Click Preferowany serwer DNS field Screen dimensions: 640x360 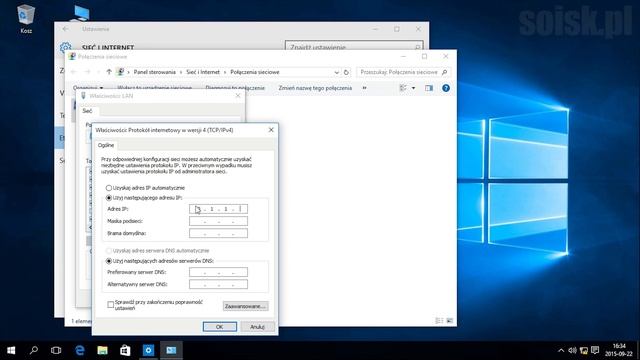[218, 272]
